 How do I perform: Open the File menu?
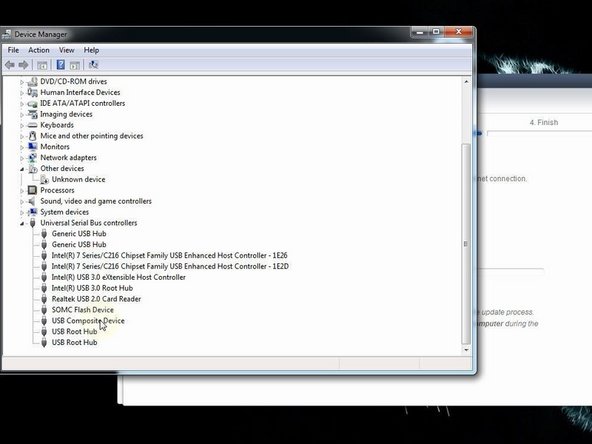(x=13, y=50)
